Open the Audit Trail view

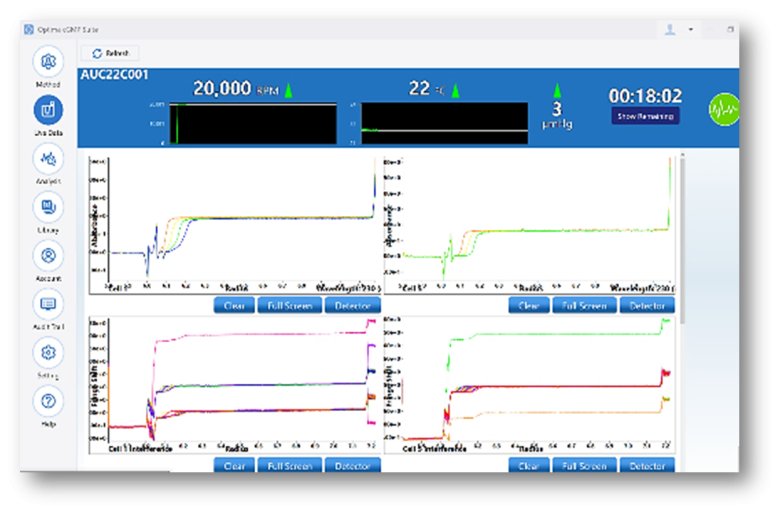48,303
